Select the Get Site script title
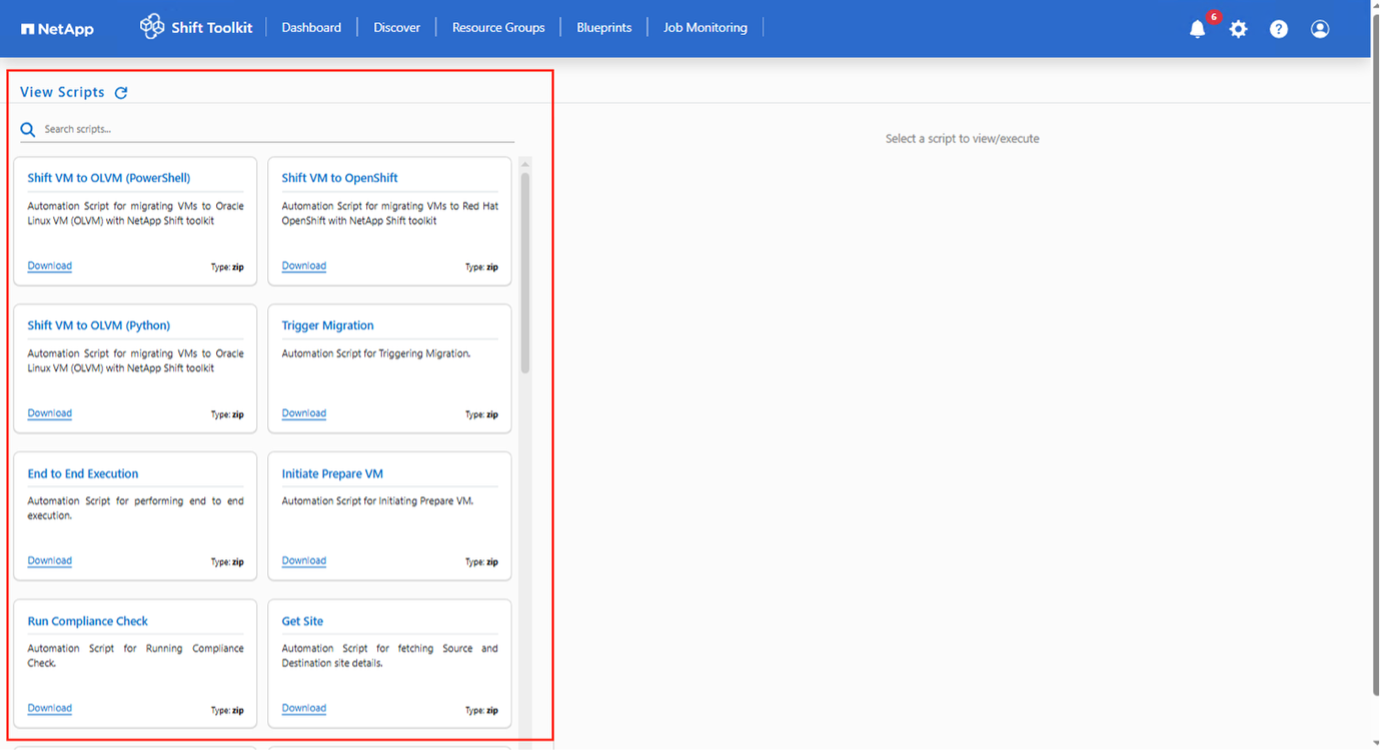 tap(304, 623)
